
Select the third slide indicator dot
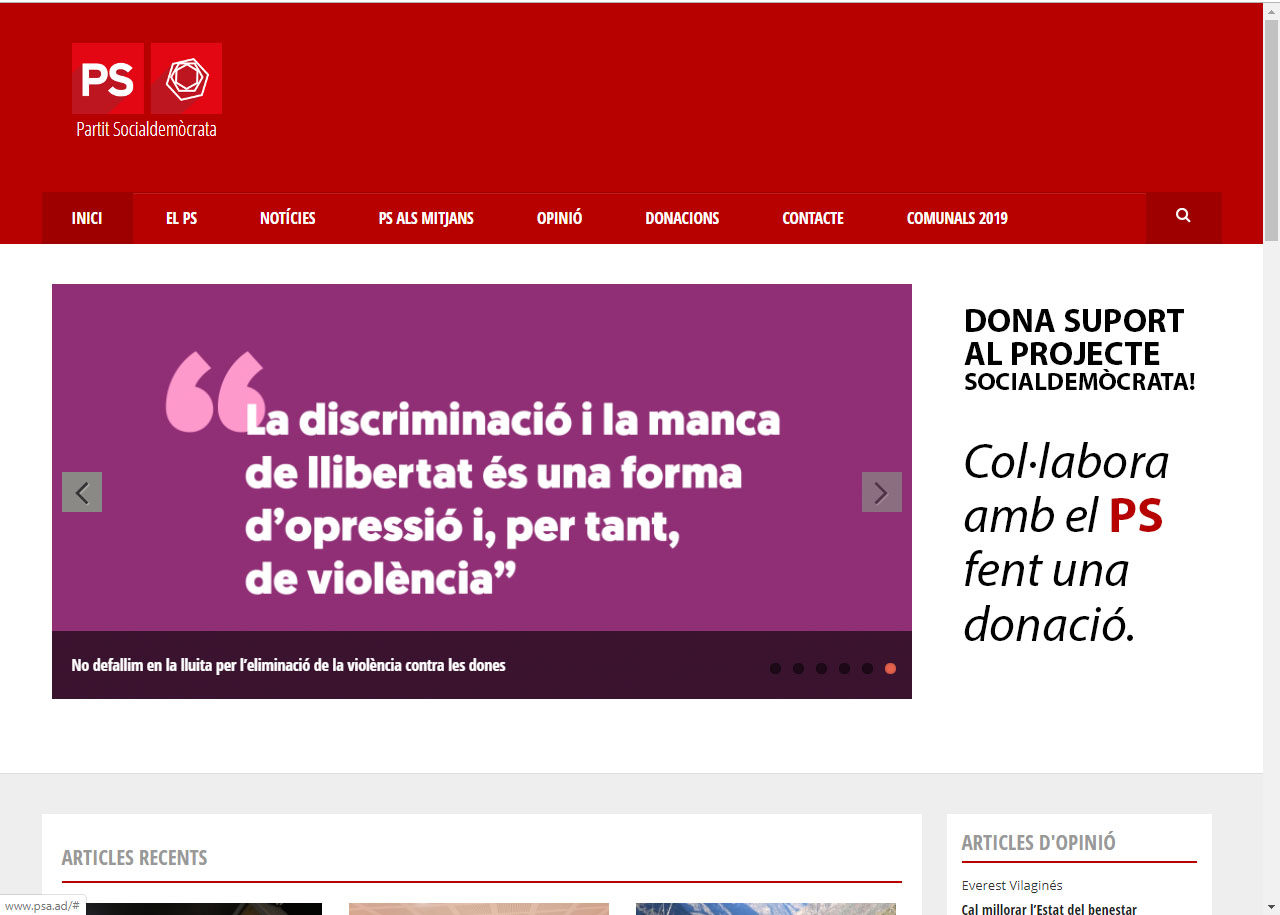821,669
